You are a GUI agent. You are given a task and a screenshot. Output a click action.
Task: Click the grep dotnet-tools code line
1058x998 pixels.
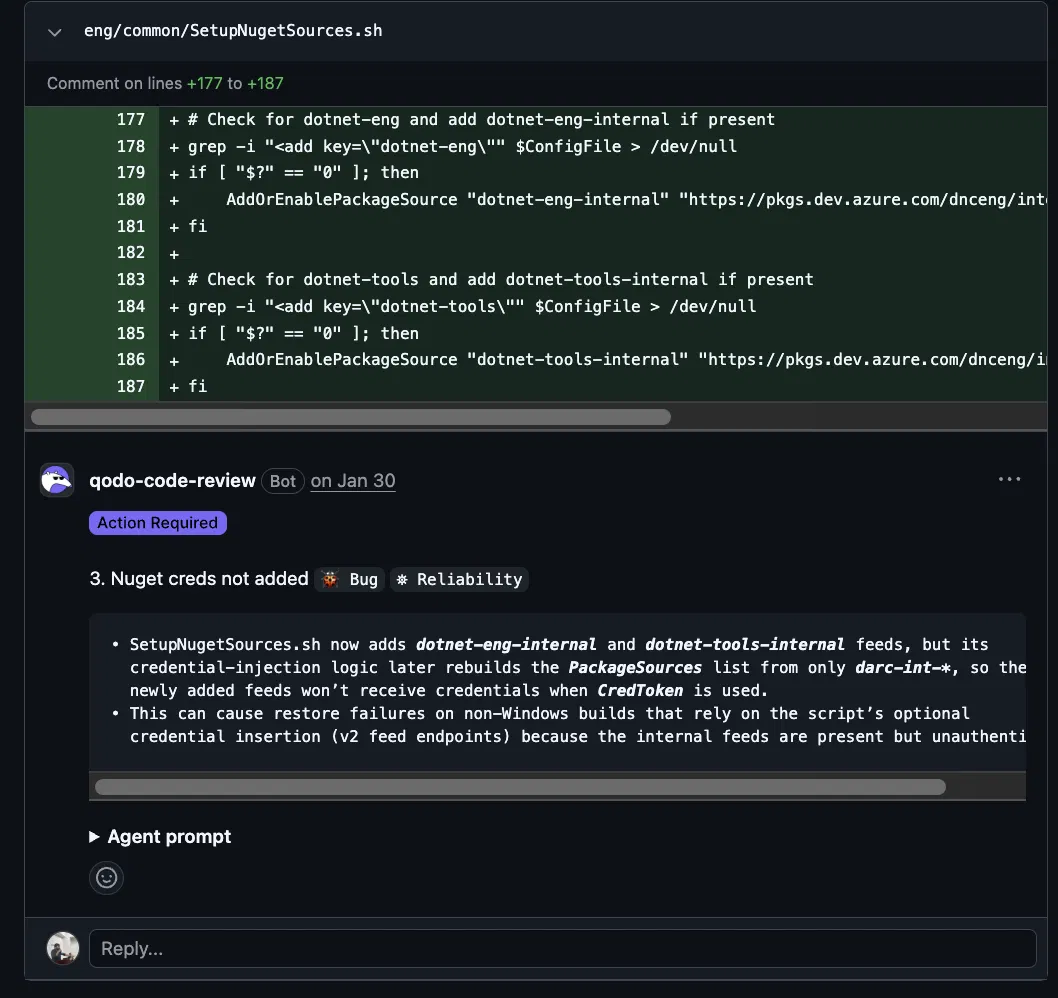tap(472, 306)
